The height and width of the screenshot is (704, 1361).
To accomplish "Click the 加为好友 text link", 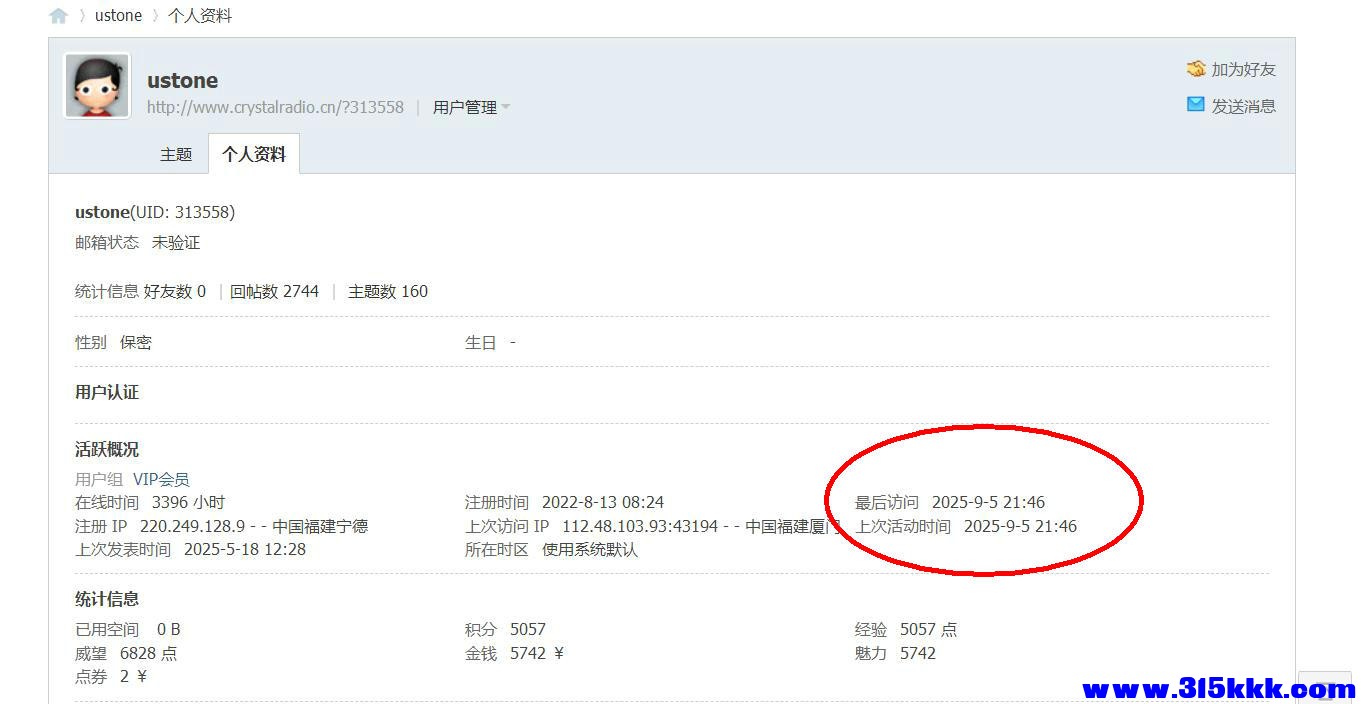I will pyautogui.click(x=1243, y=69).
